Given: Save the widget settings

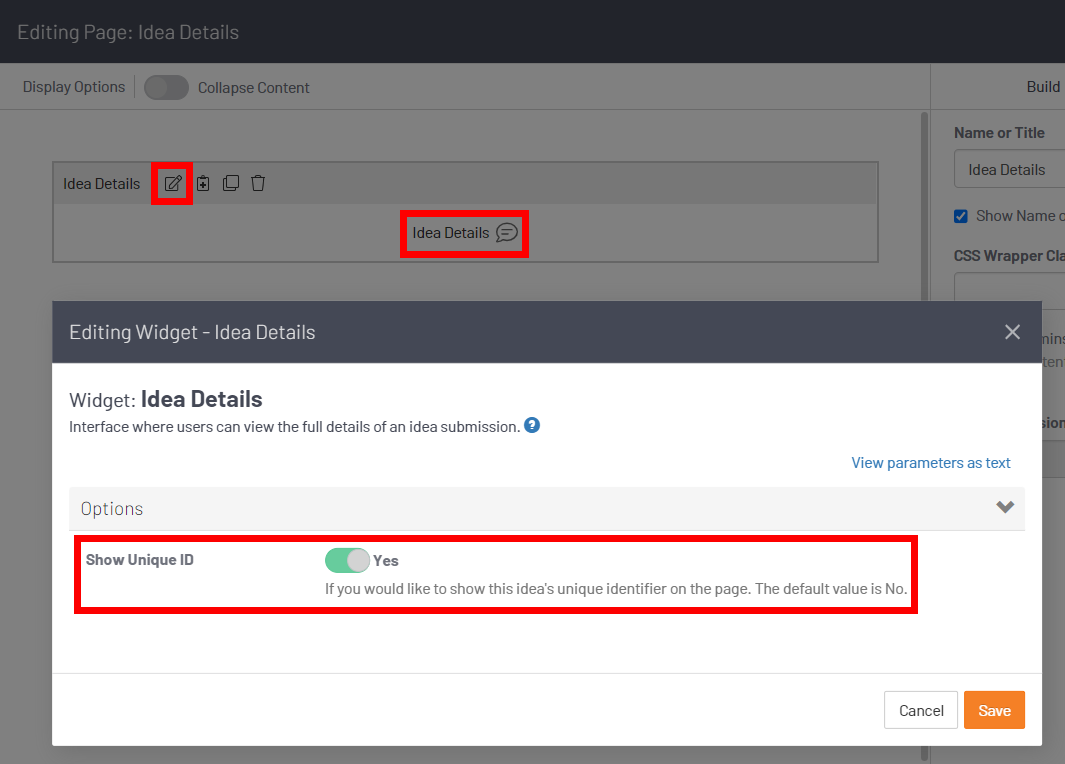Looking at the screenshot, I should [x=994, y=710].
